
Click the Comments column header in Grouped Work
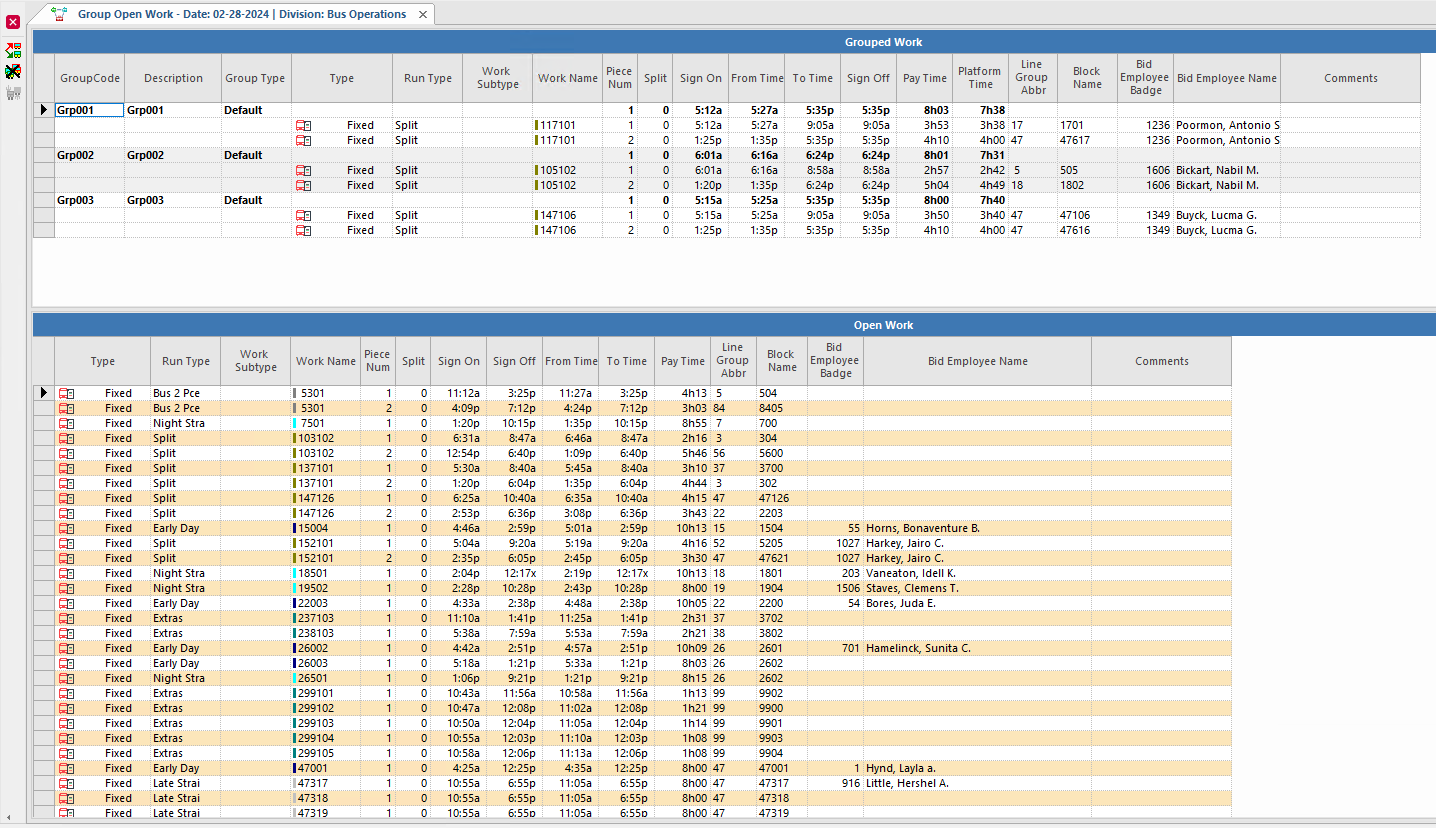[1350, 77]
